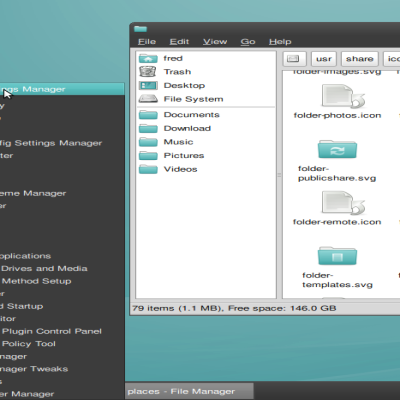This screenshot has width=400, height=400.
Task: Select the Videos label in side pane
Action: tap(180, 169)
